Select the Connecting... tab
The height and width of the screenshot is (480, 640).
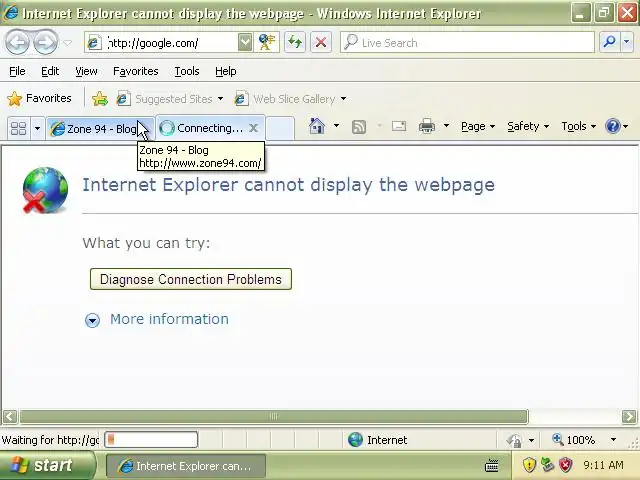204,128
